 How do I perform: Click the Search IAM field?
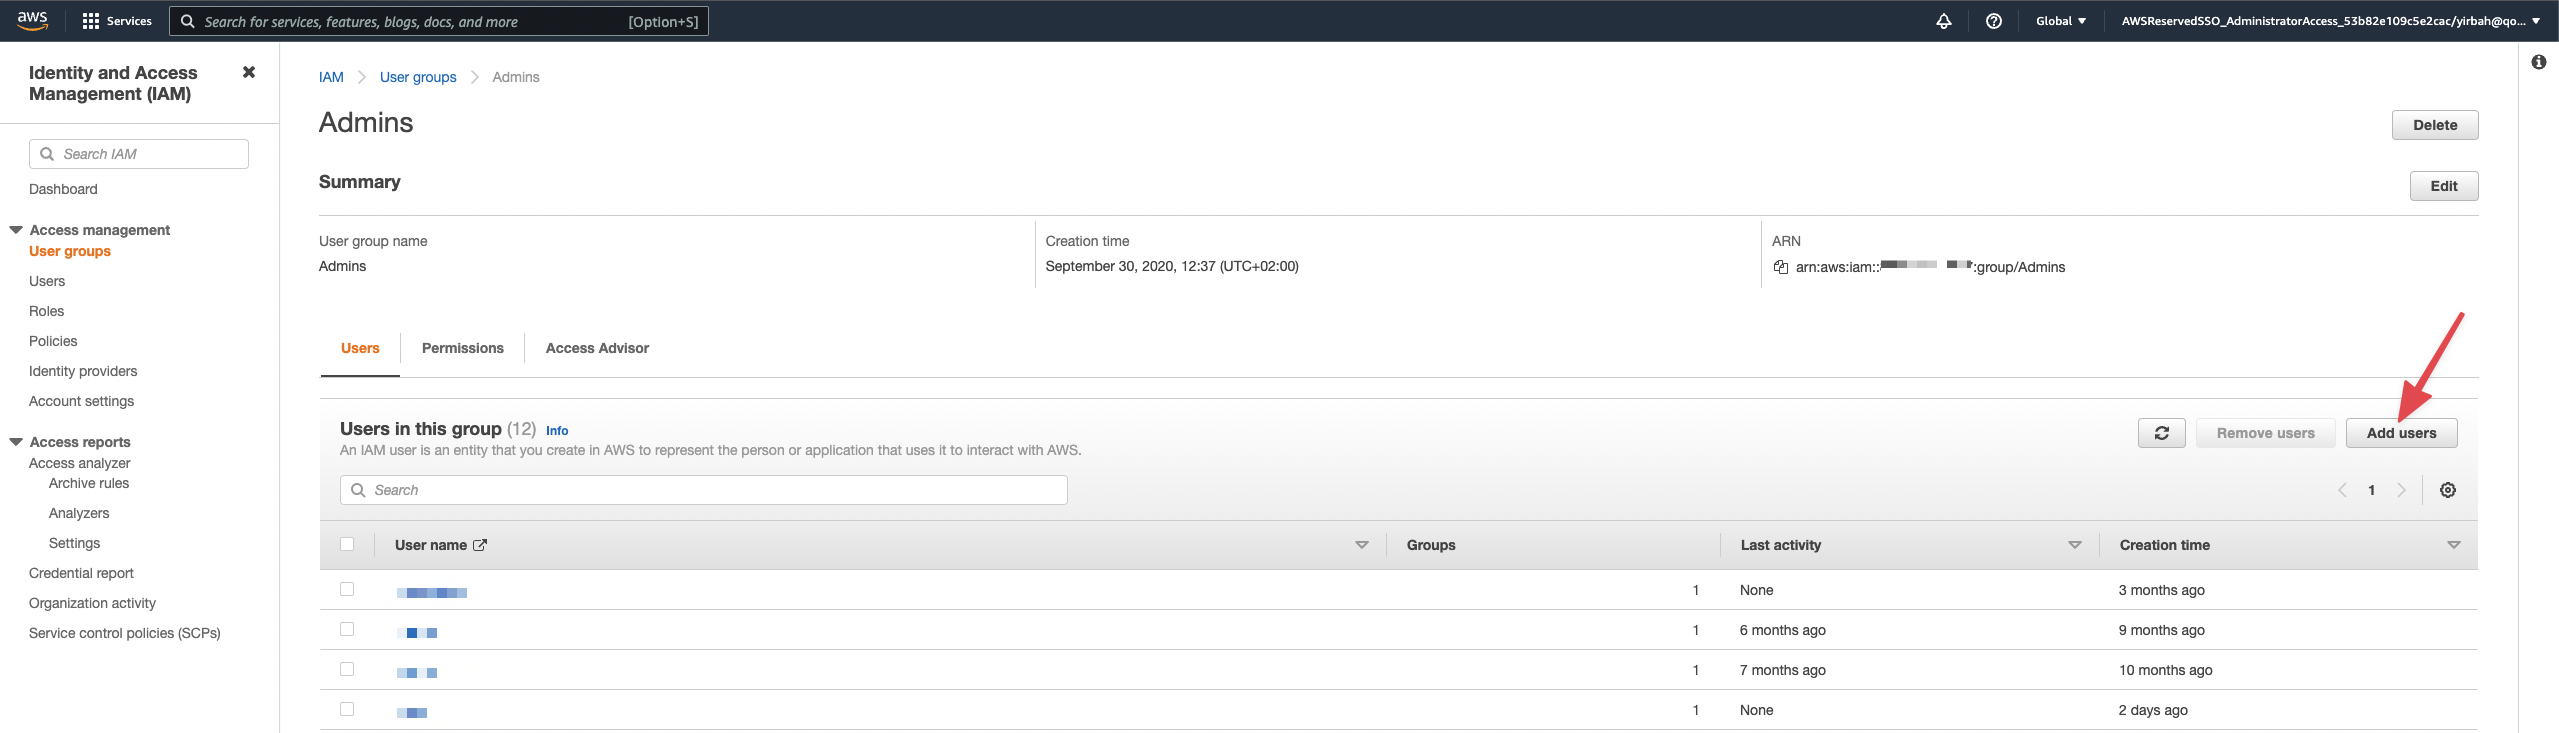point(139,154)
